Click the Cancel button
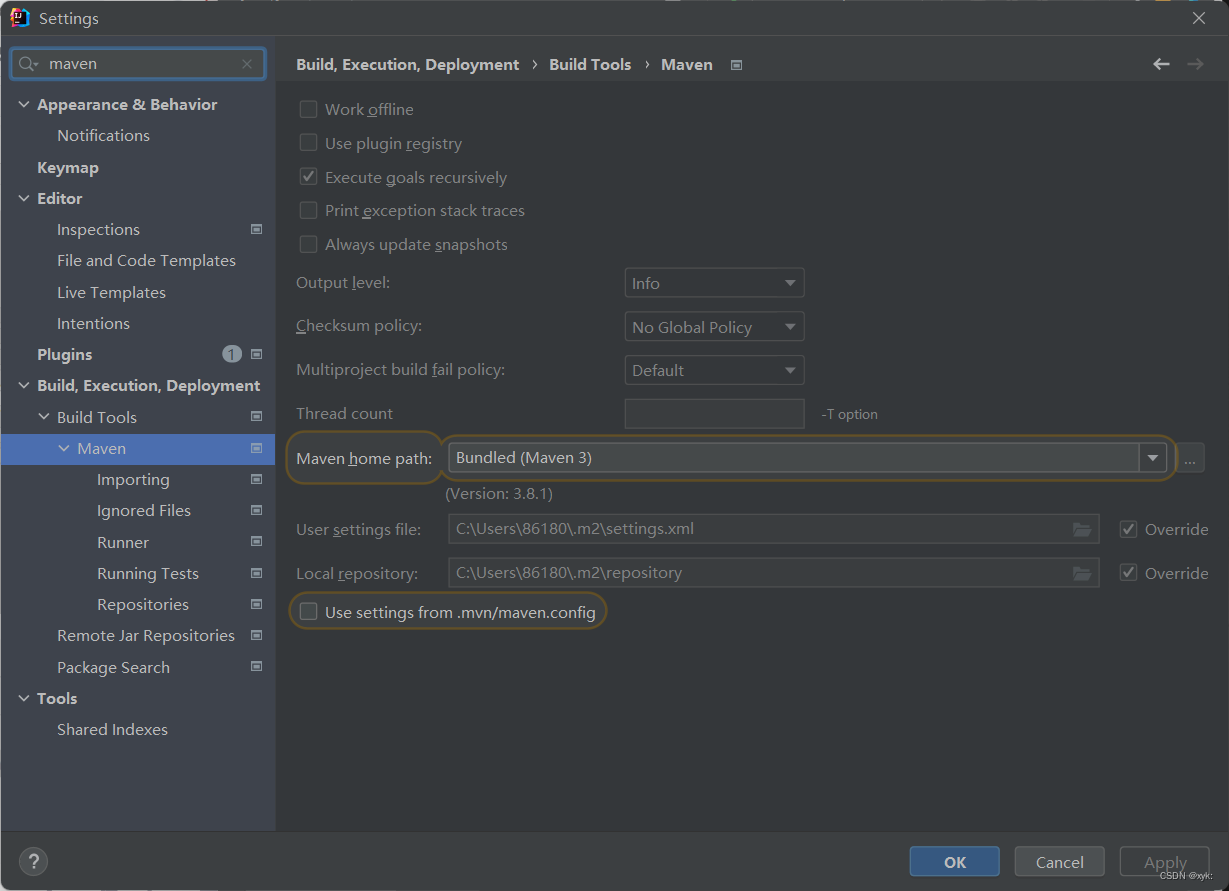Viewport: 1229px width, 891px height. pos(1059,862)
